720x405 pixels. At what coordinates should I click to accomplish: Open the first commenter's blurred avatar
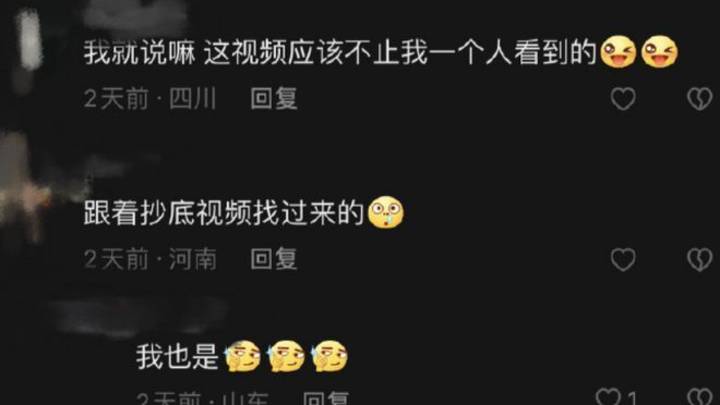point(28,48)
